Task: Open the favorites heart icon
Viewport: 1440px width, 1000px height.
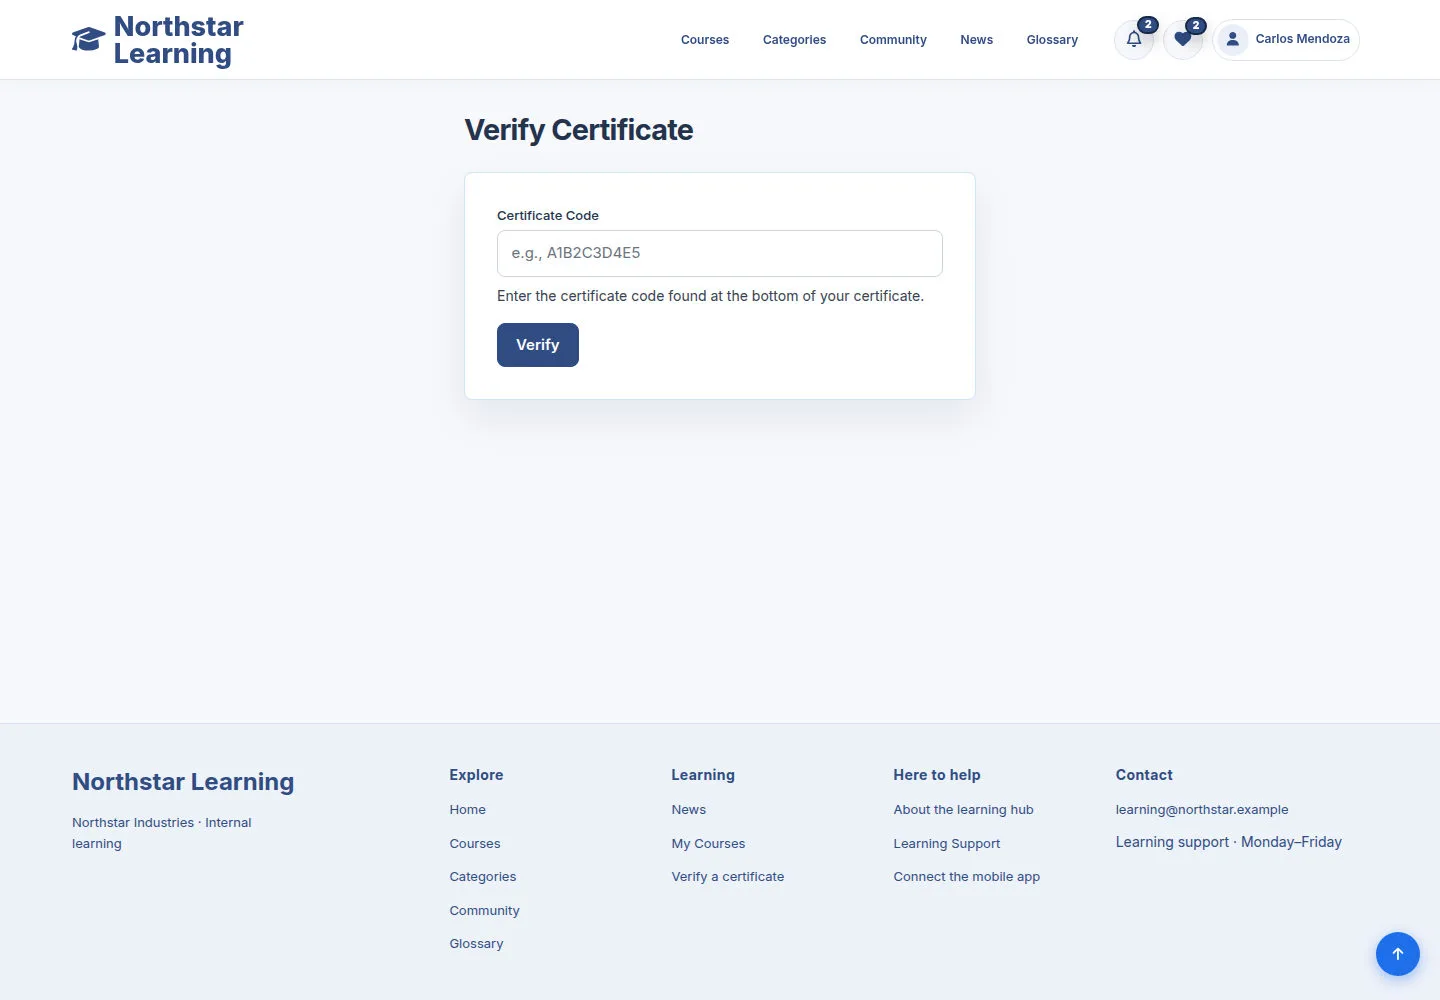Action: coord(1183,40)
